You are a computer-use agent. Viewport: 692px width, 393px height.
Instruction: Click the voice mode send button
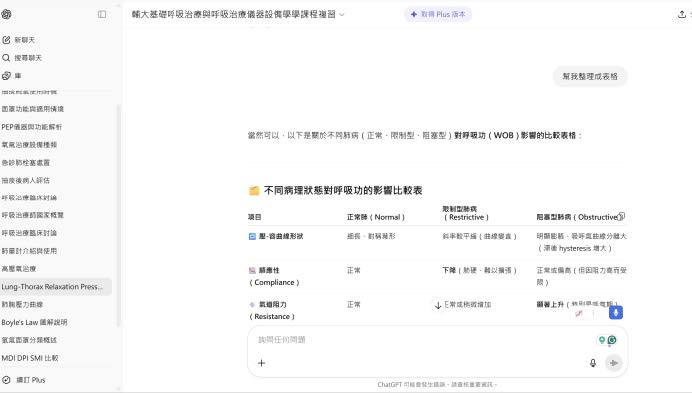point(613,363)
